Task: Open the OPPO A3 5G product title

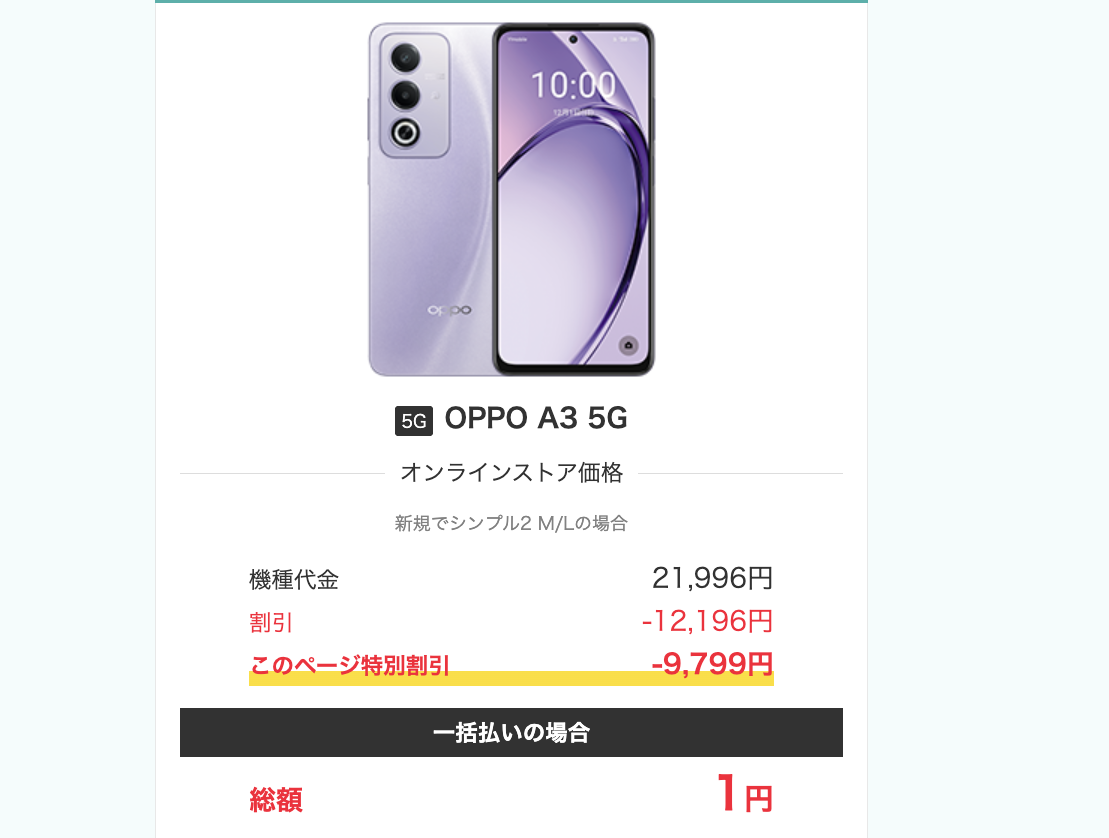Action: (536, 418)
